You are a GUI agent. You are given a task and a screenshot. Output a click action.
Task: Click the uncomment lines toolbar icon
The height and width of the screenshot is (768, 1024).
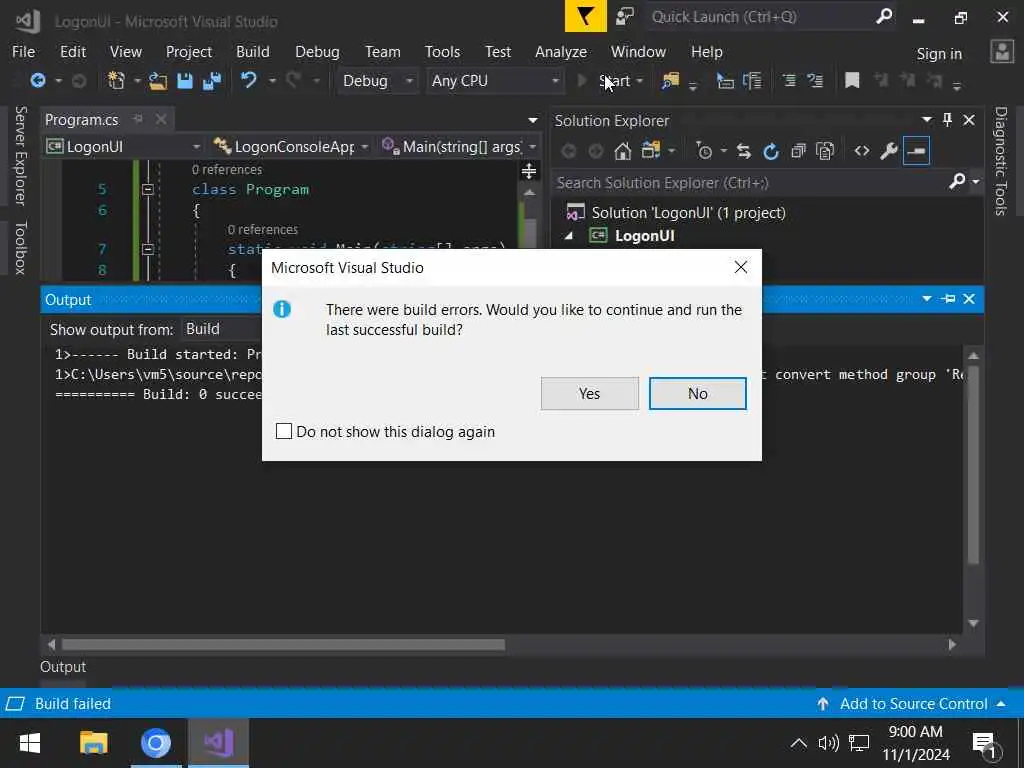coord(815,80)
